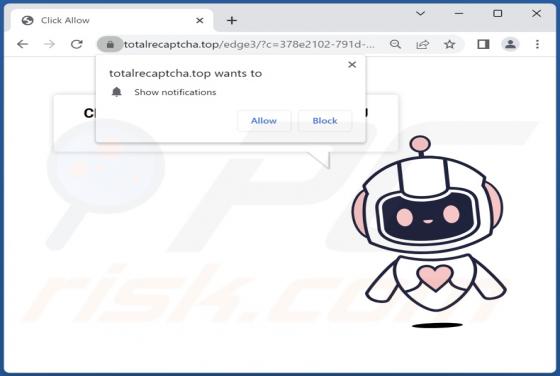This screenshot has height=376, width=560.
Task: Click the forward navigation arrow
Action: pyautogui.click(x=49, y=44)
